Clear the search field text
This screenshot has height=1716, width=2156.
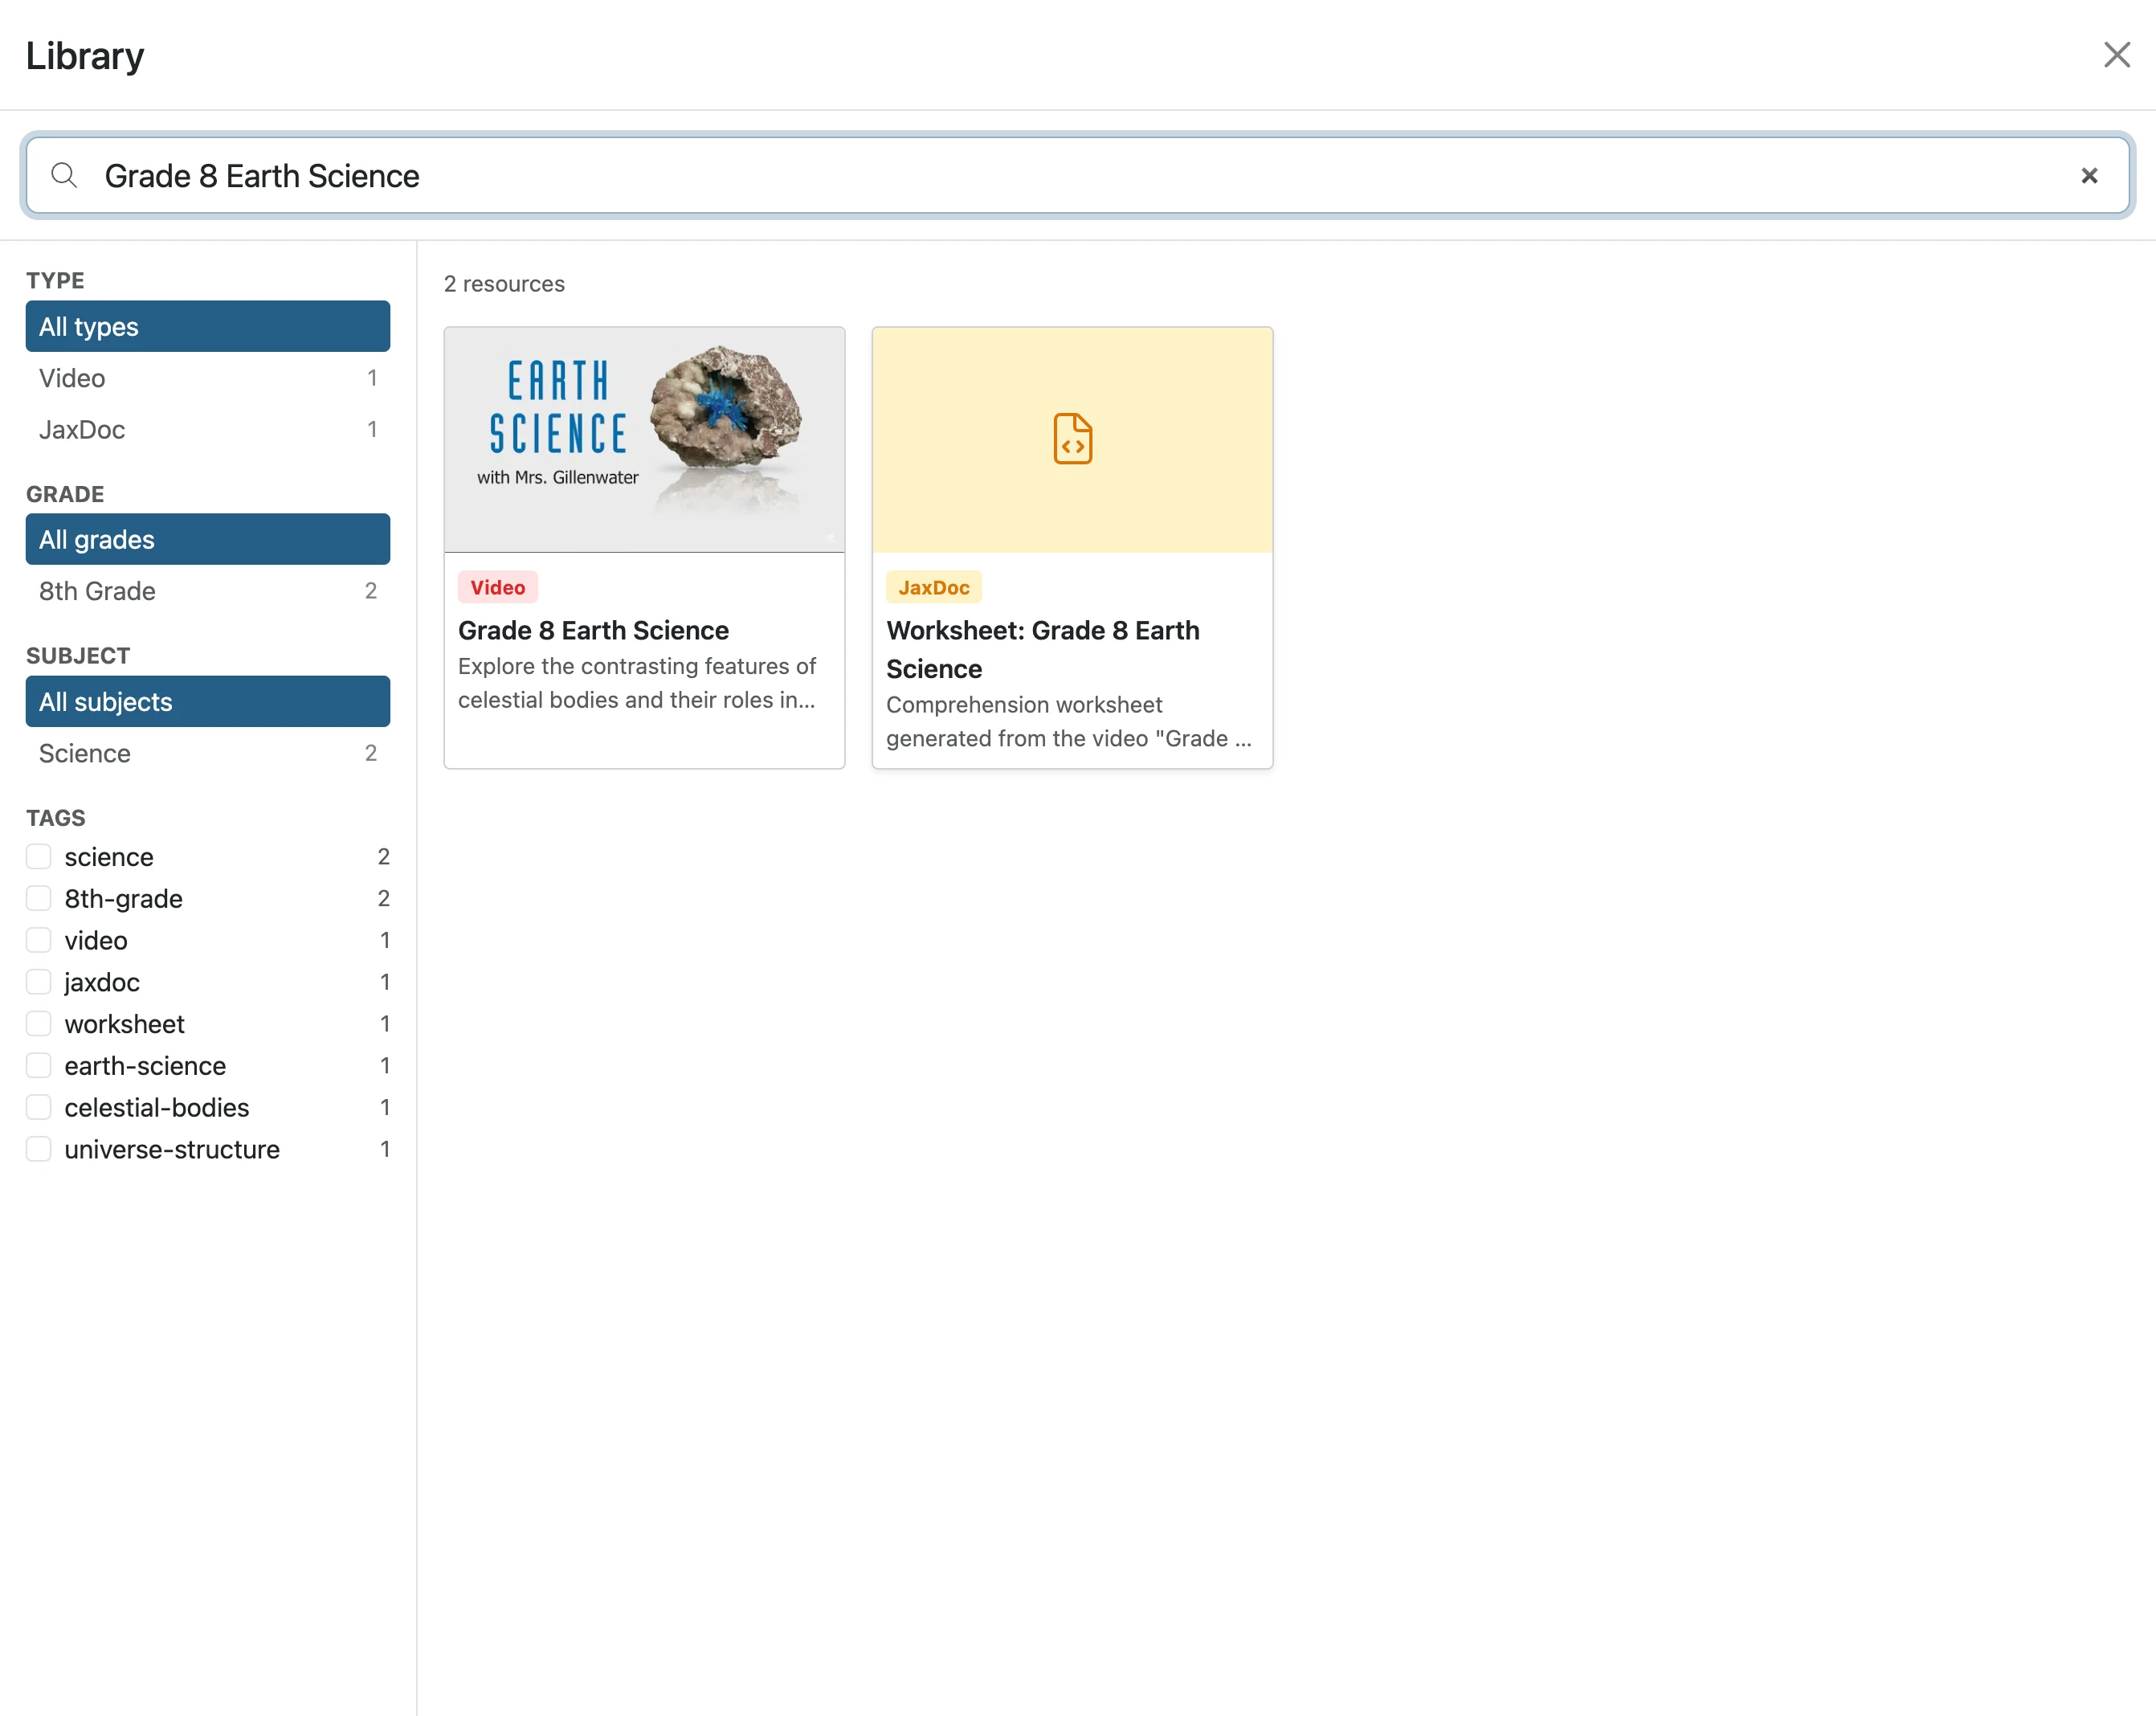tap(2089, 176)
